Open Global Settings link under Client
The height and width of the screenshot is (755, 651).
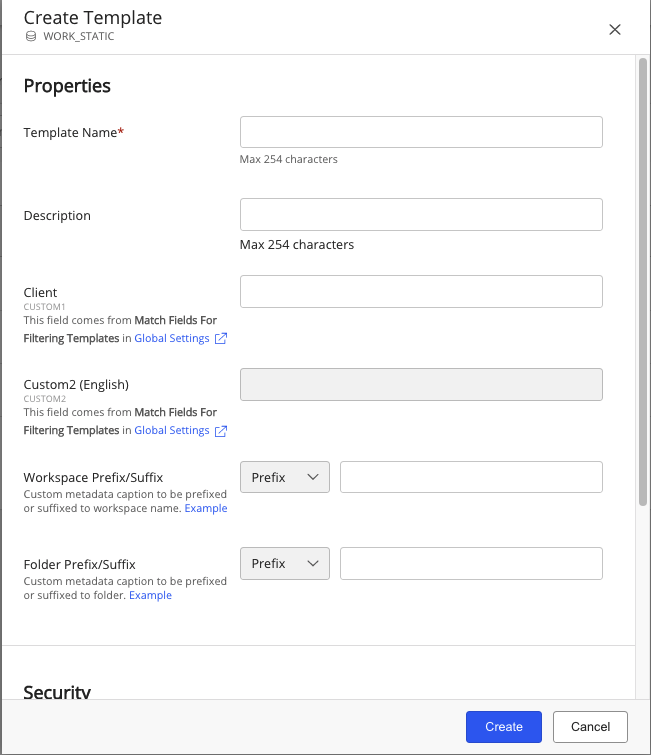pyautogui.click(x=172, y=339)
